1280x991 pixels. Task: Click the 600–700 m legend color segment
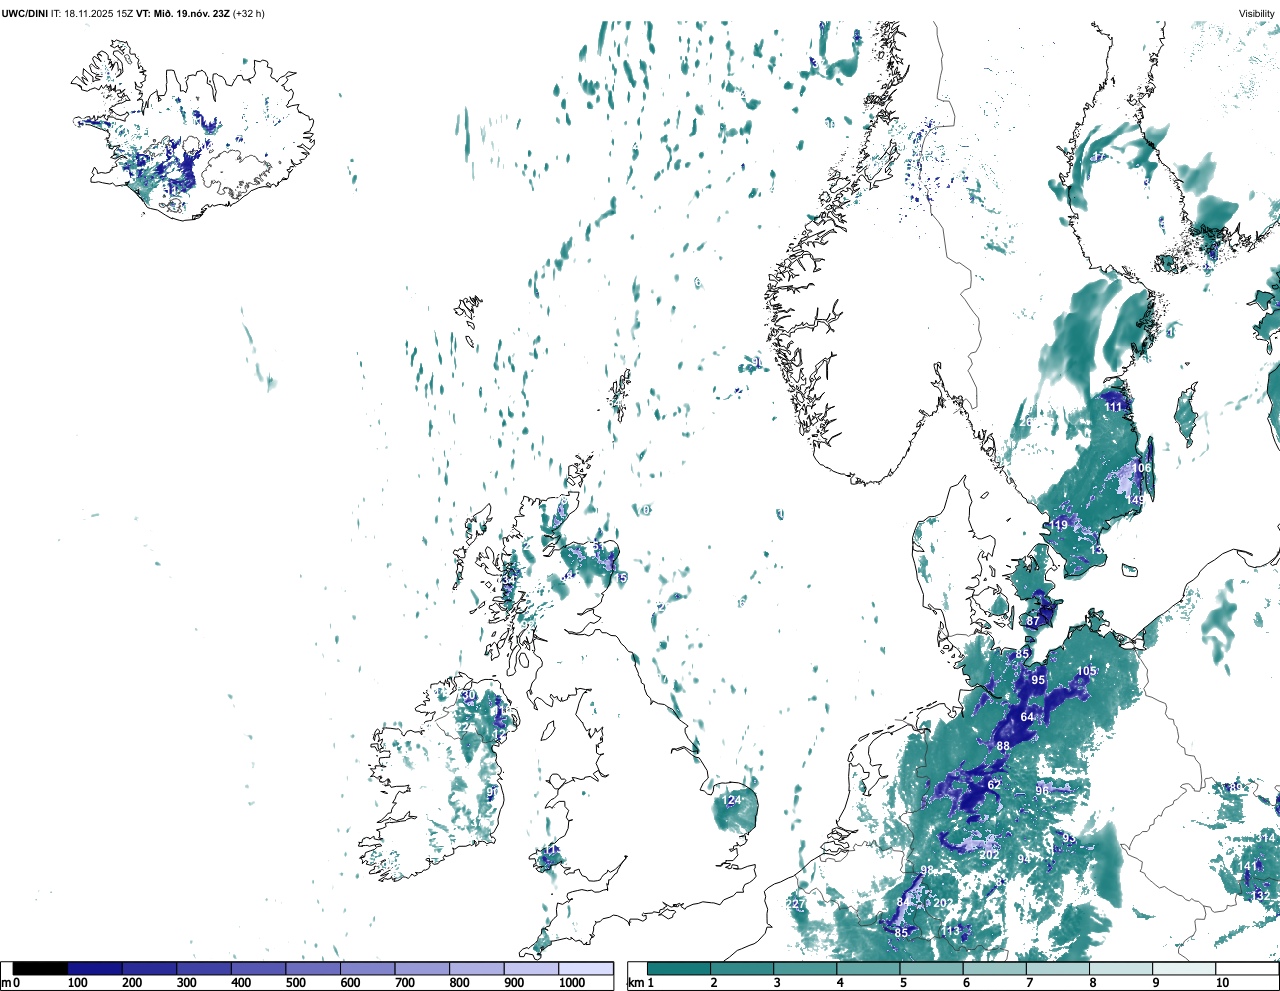[x=368, y=968]
